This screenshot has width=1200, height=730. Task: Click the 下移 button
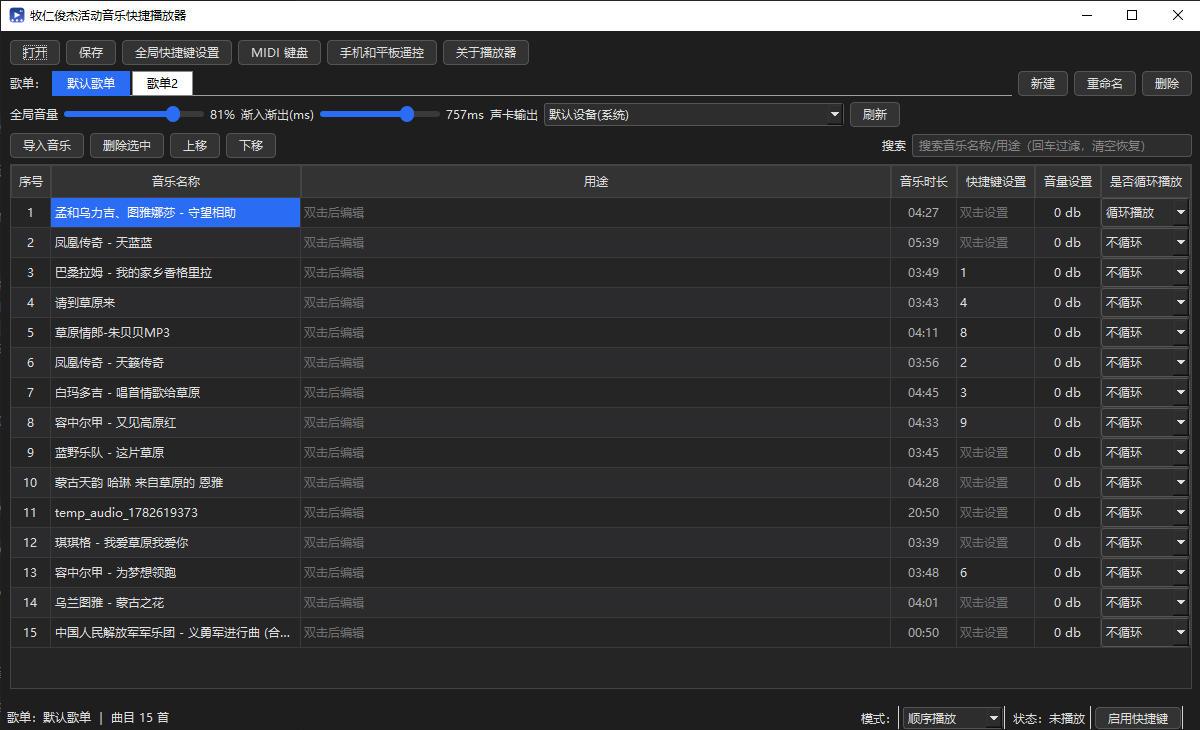[251, 145]
